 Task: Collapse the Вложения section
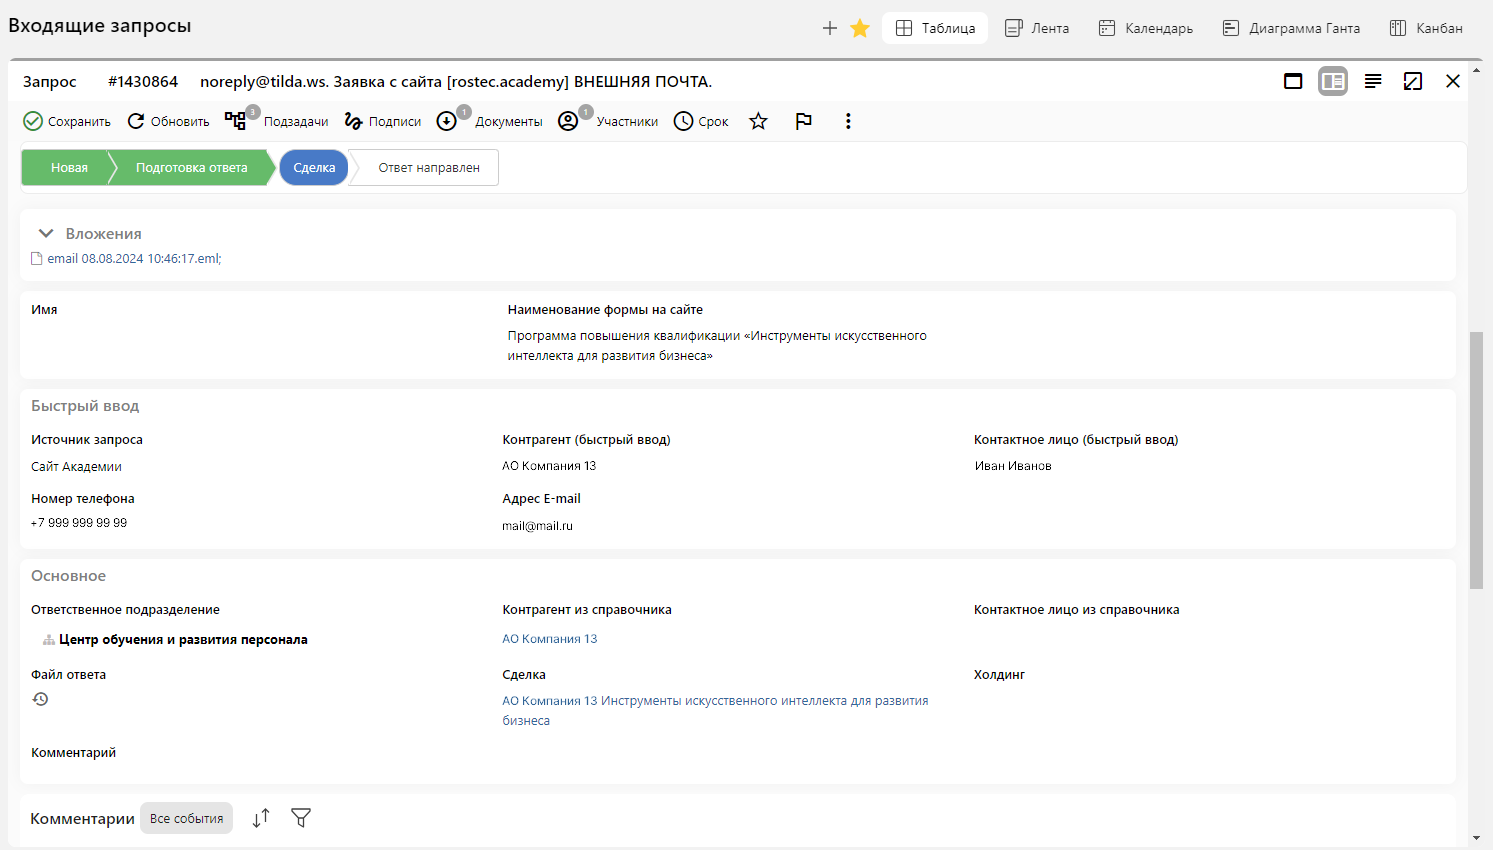46,232
